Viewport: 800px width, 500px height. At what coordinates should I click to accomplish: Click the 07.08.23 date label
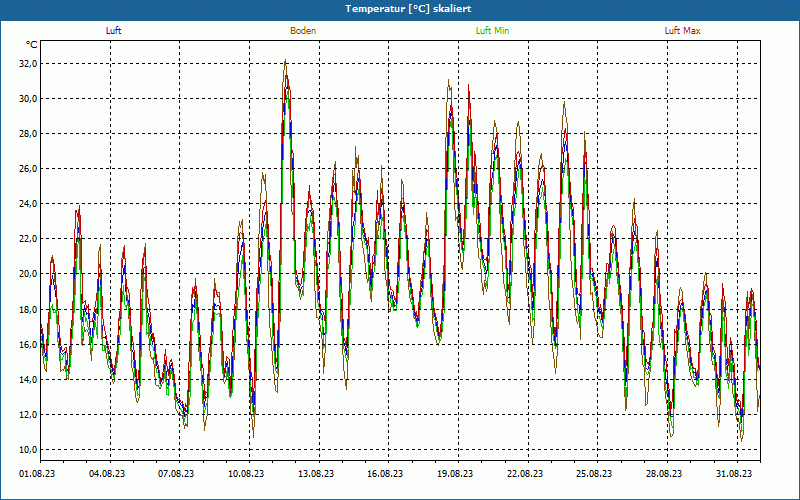coord(176,474)
